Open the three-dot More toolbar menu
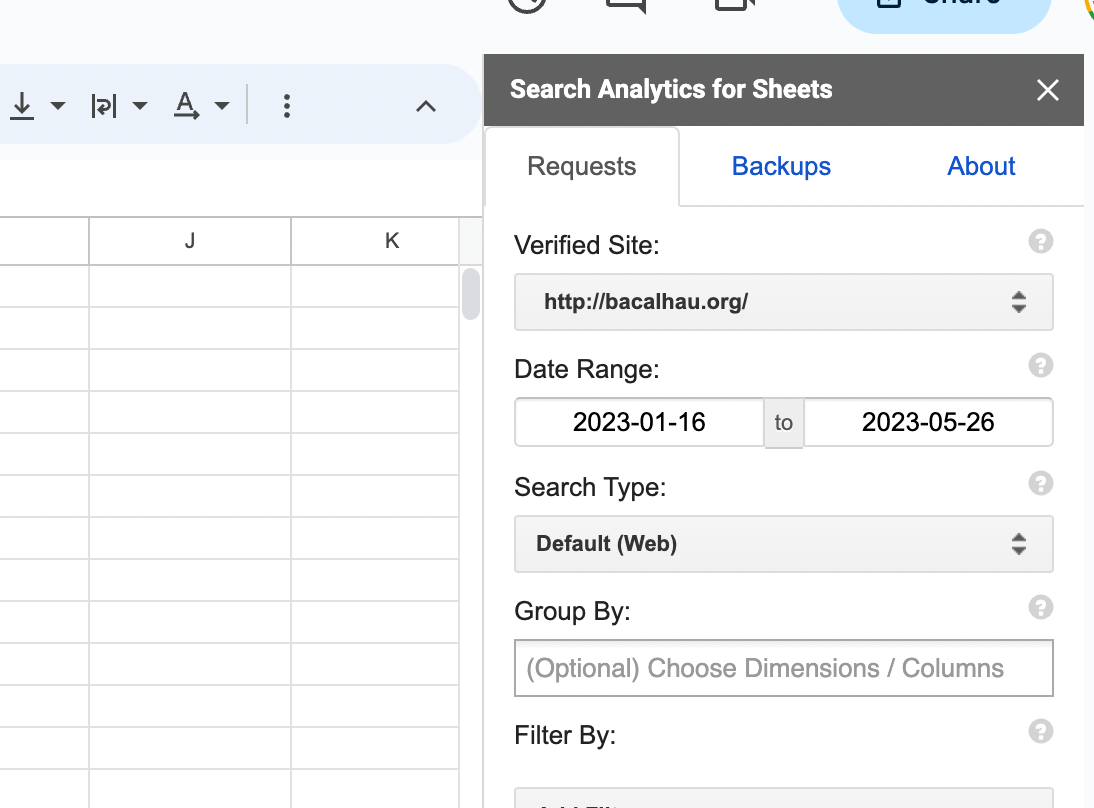The height and width of the screenshot is (808, 1094). tap(287, 106)
